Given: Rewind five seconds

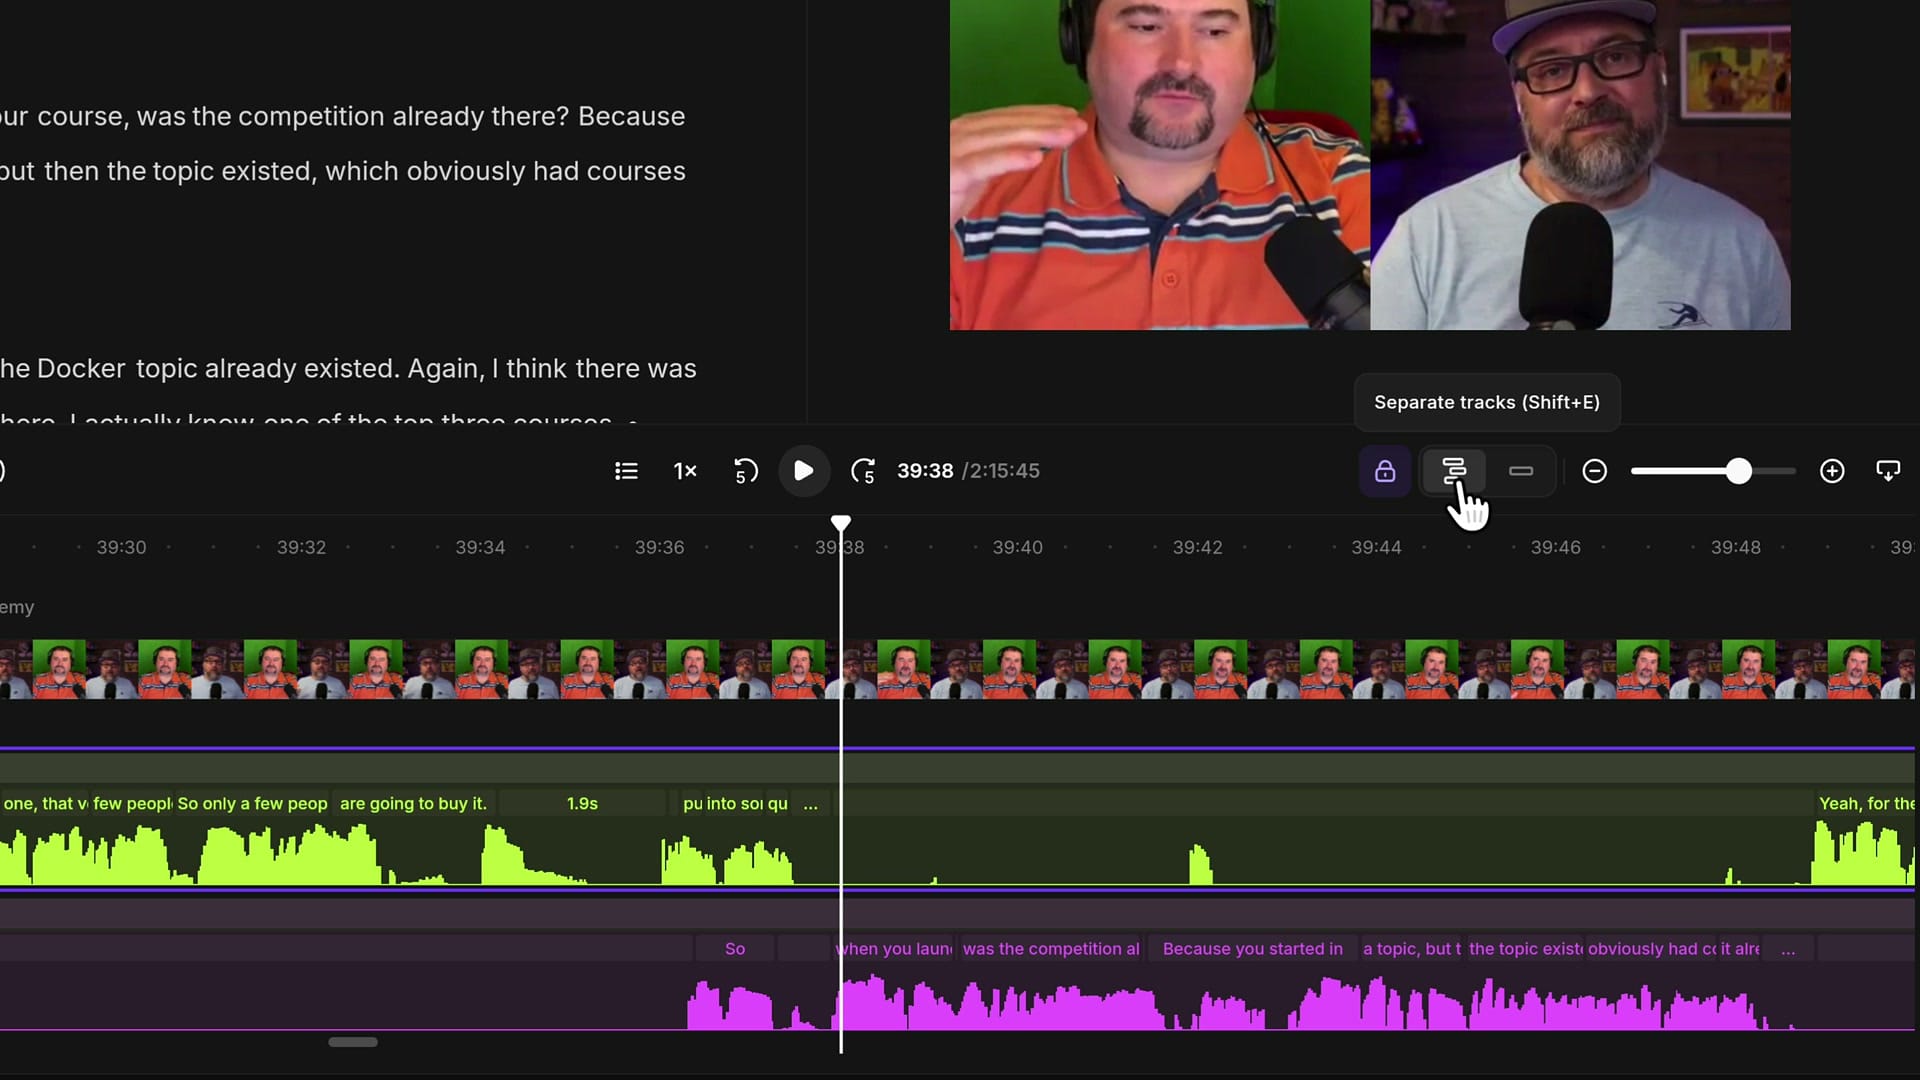Looking at the screenshot, I should (745, 471).
